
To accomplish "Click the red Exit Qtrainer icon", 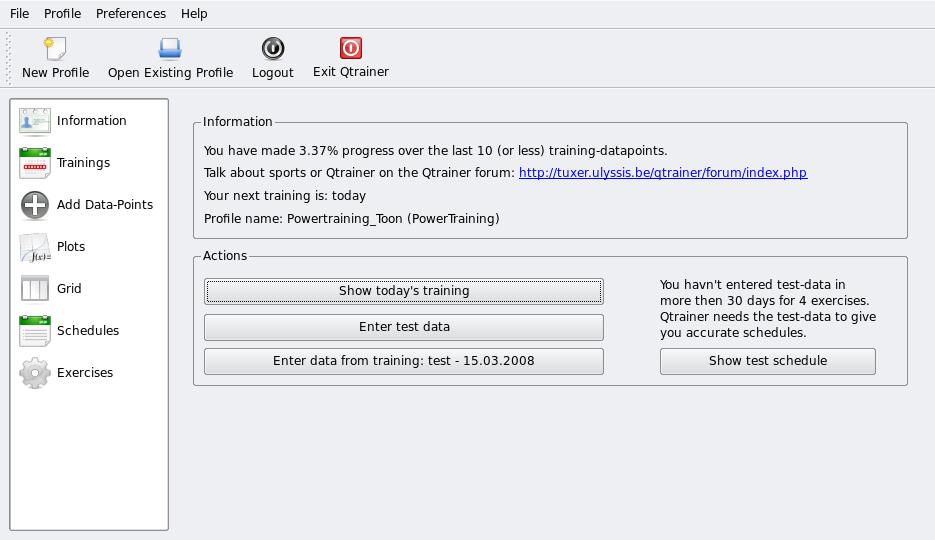I will [351, 48].
